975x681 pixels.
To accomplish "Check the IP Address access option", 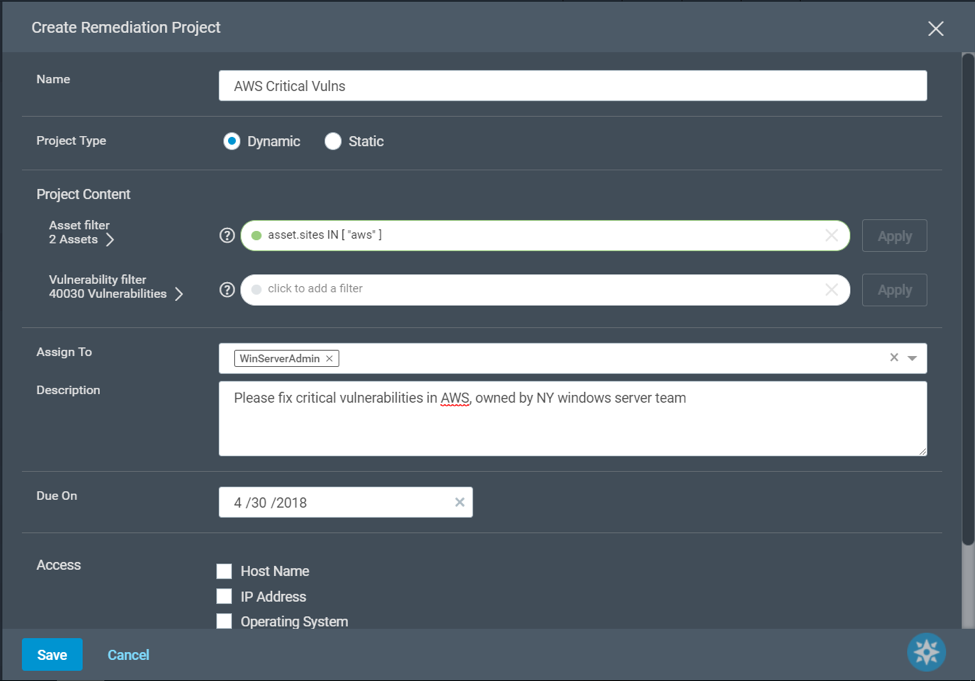I will (224, 596).
